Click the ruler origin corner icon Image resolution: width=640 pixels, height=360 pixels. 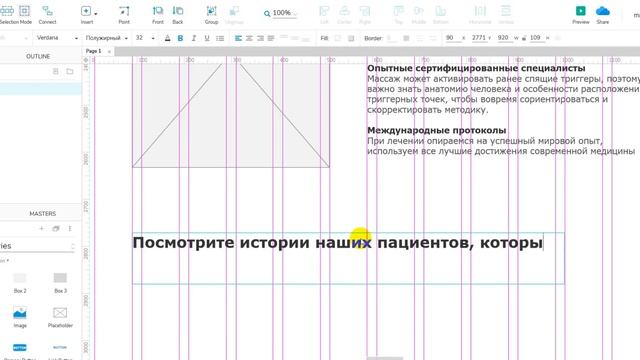point(86,60)
